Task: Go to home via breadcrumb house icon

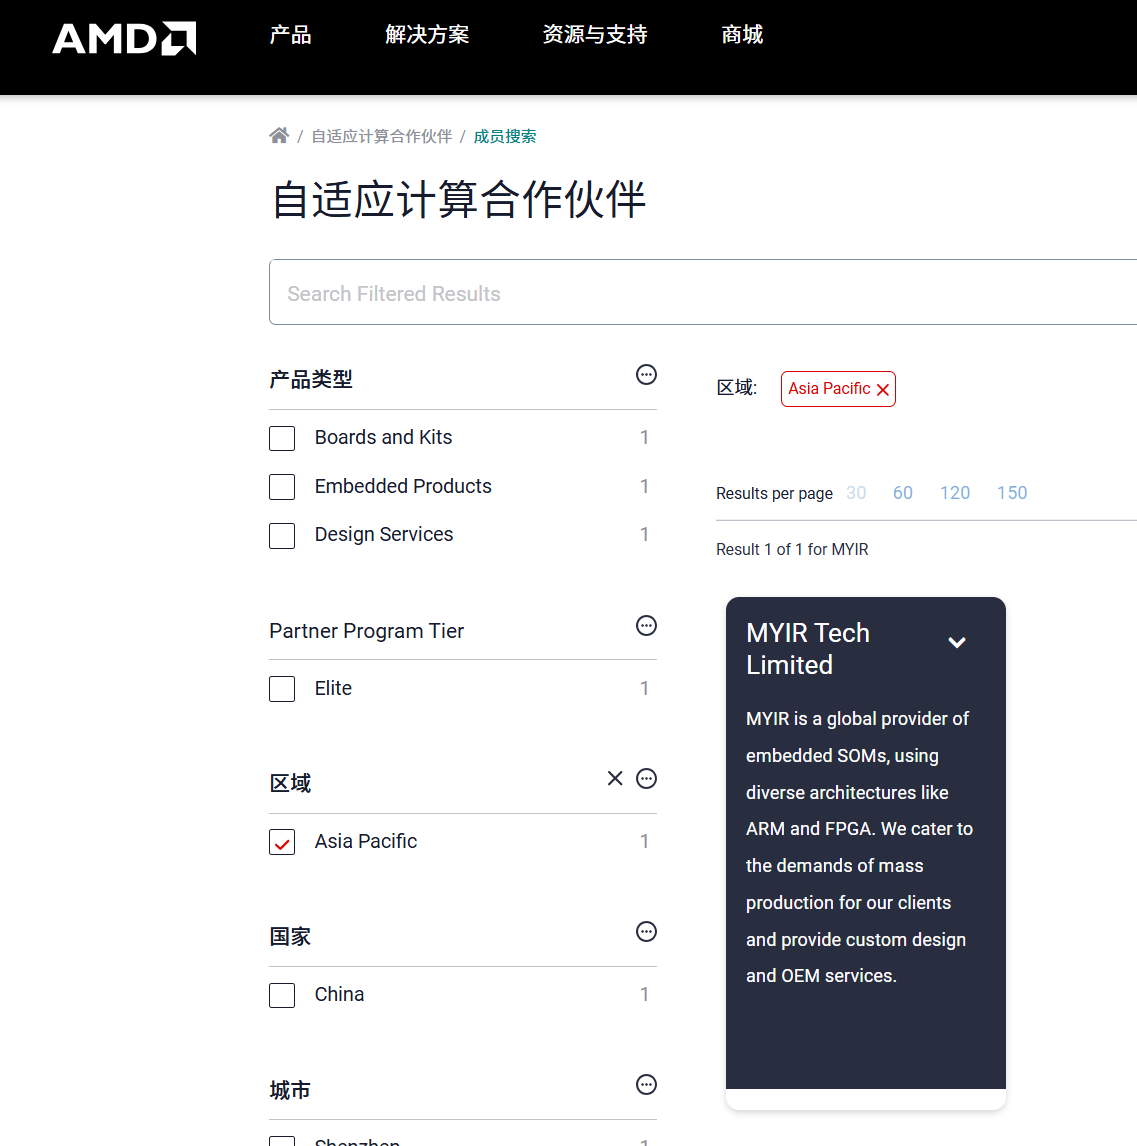Action: 279,136
